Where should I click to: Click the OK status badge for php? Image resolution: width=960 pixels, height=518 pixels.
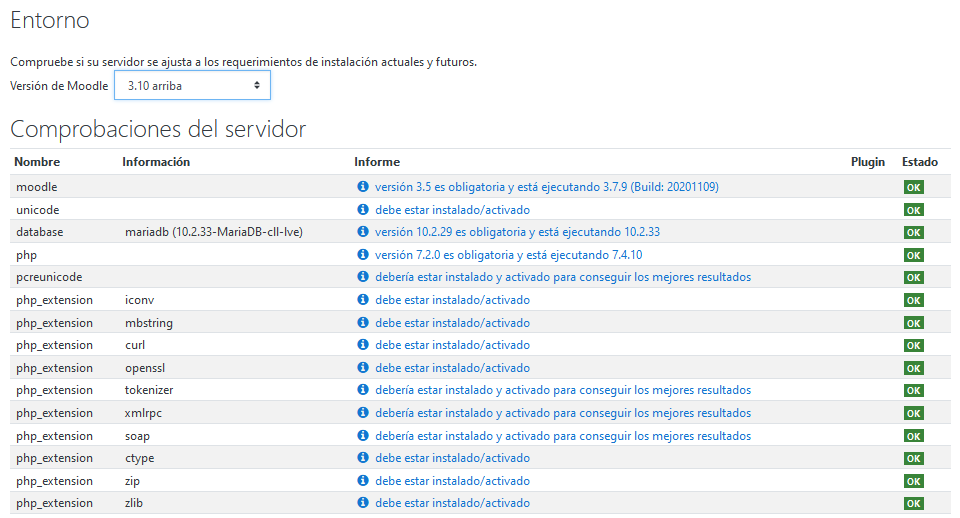click(913, 255)
